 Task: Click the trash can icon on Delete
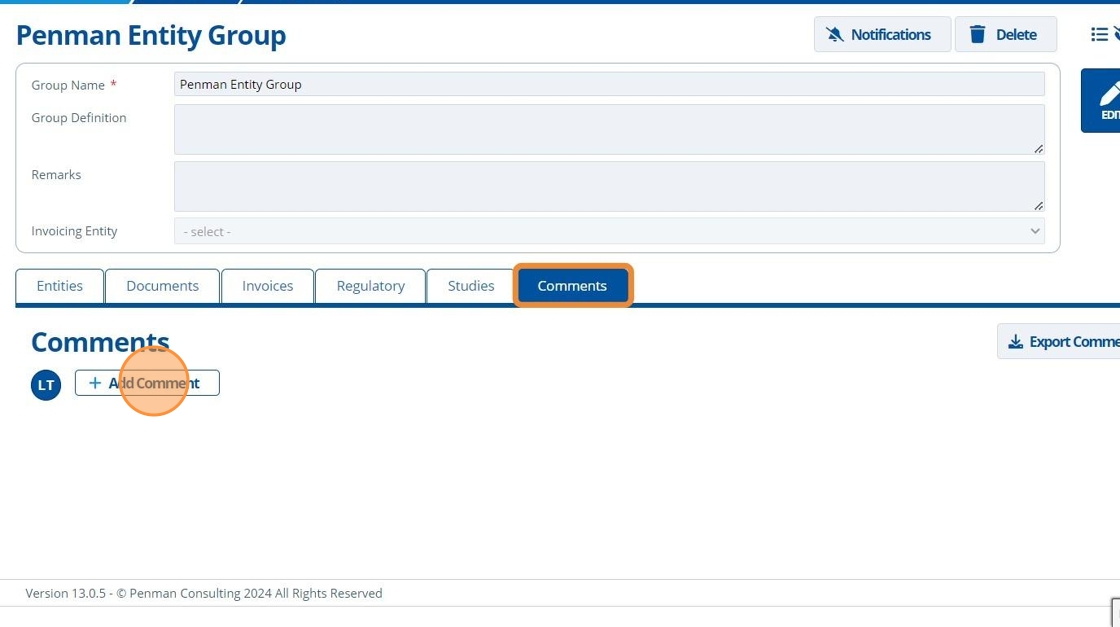(x=977, y=34)
